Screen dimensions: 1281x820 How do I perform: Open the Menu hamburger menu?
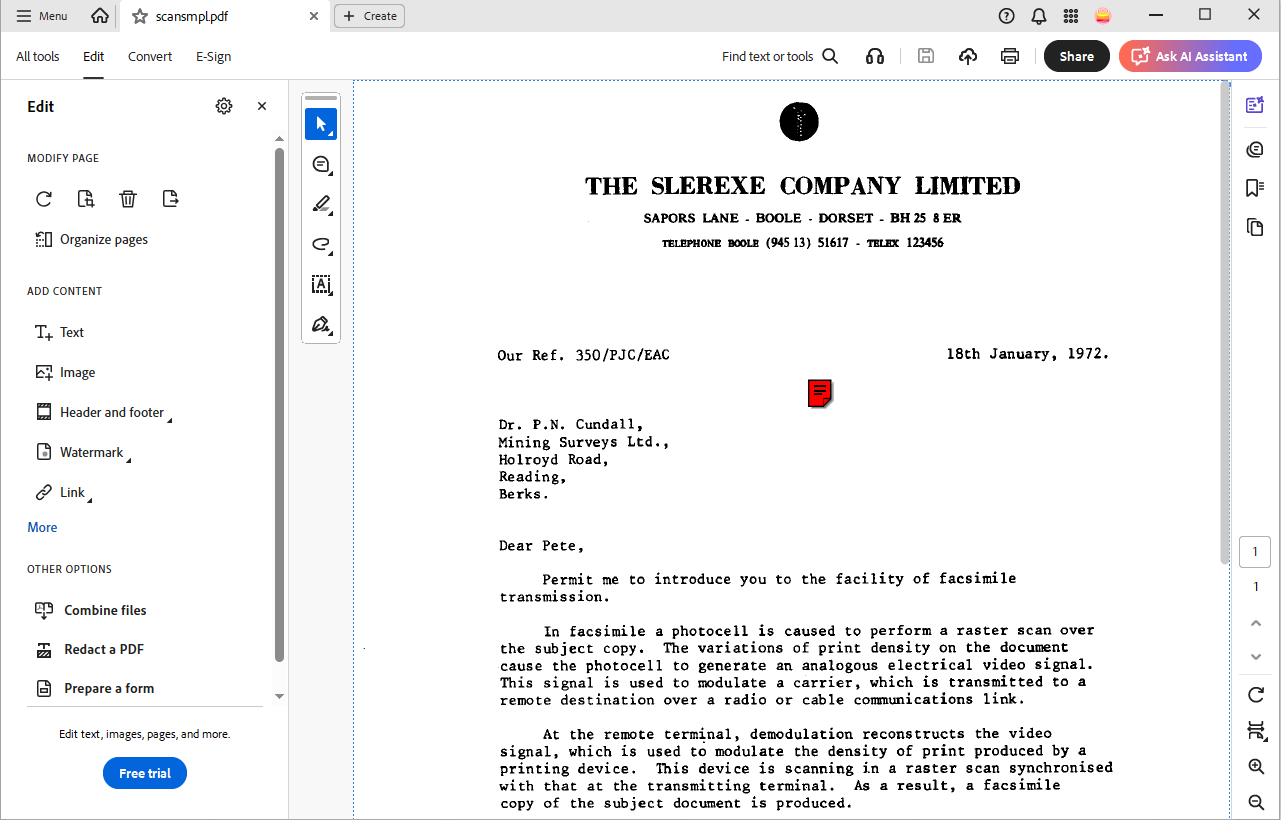click(x=42, y=16)
